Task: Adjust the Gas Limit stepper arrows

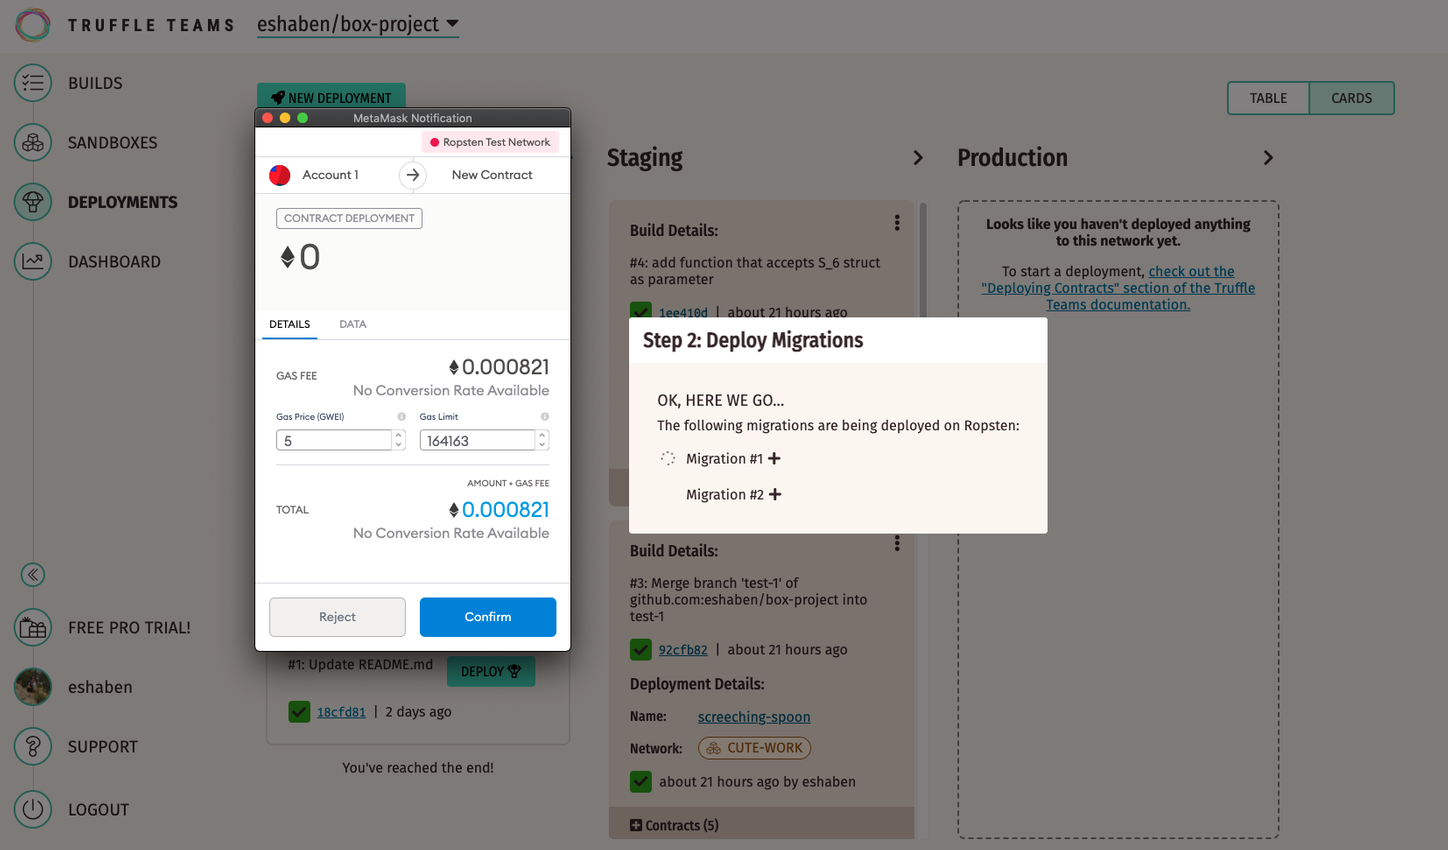Action: (542, 440)
